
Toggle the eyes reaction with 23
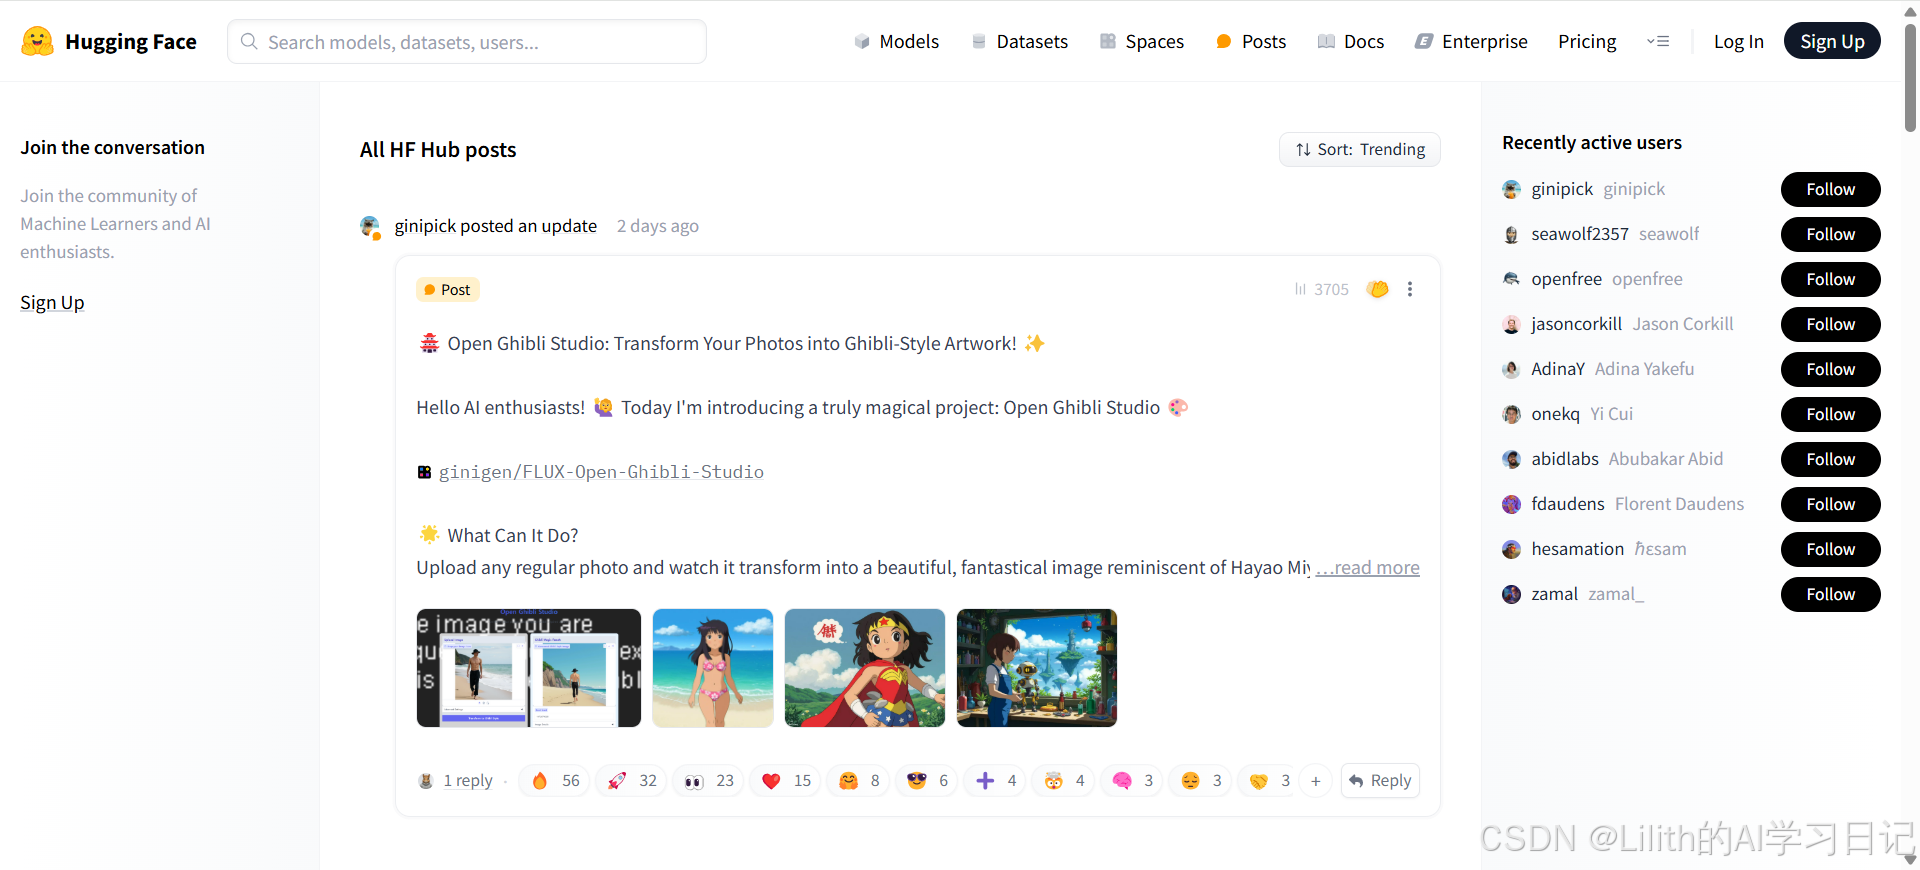[x=709, y=781]
